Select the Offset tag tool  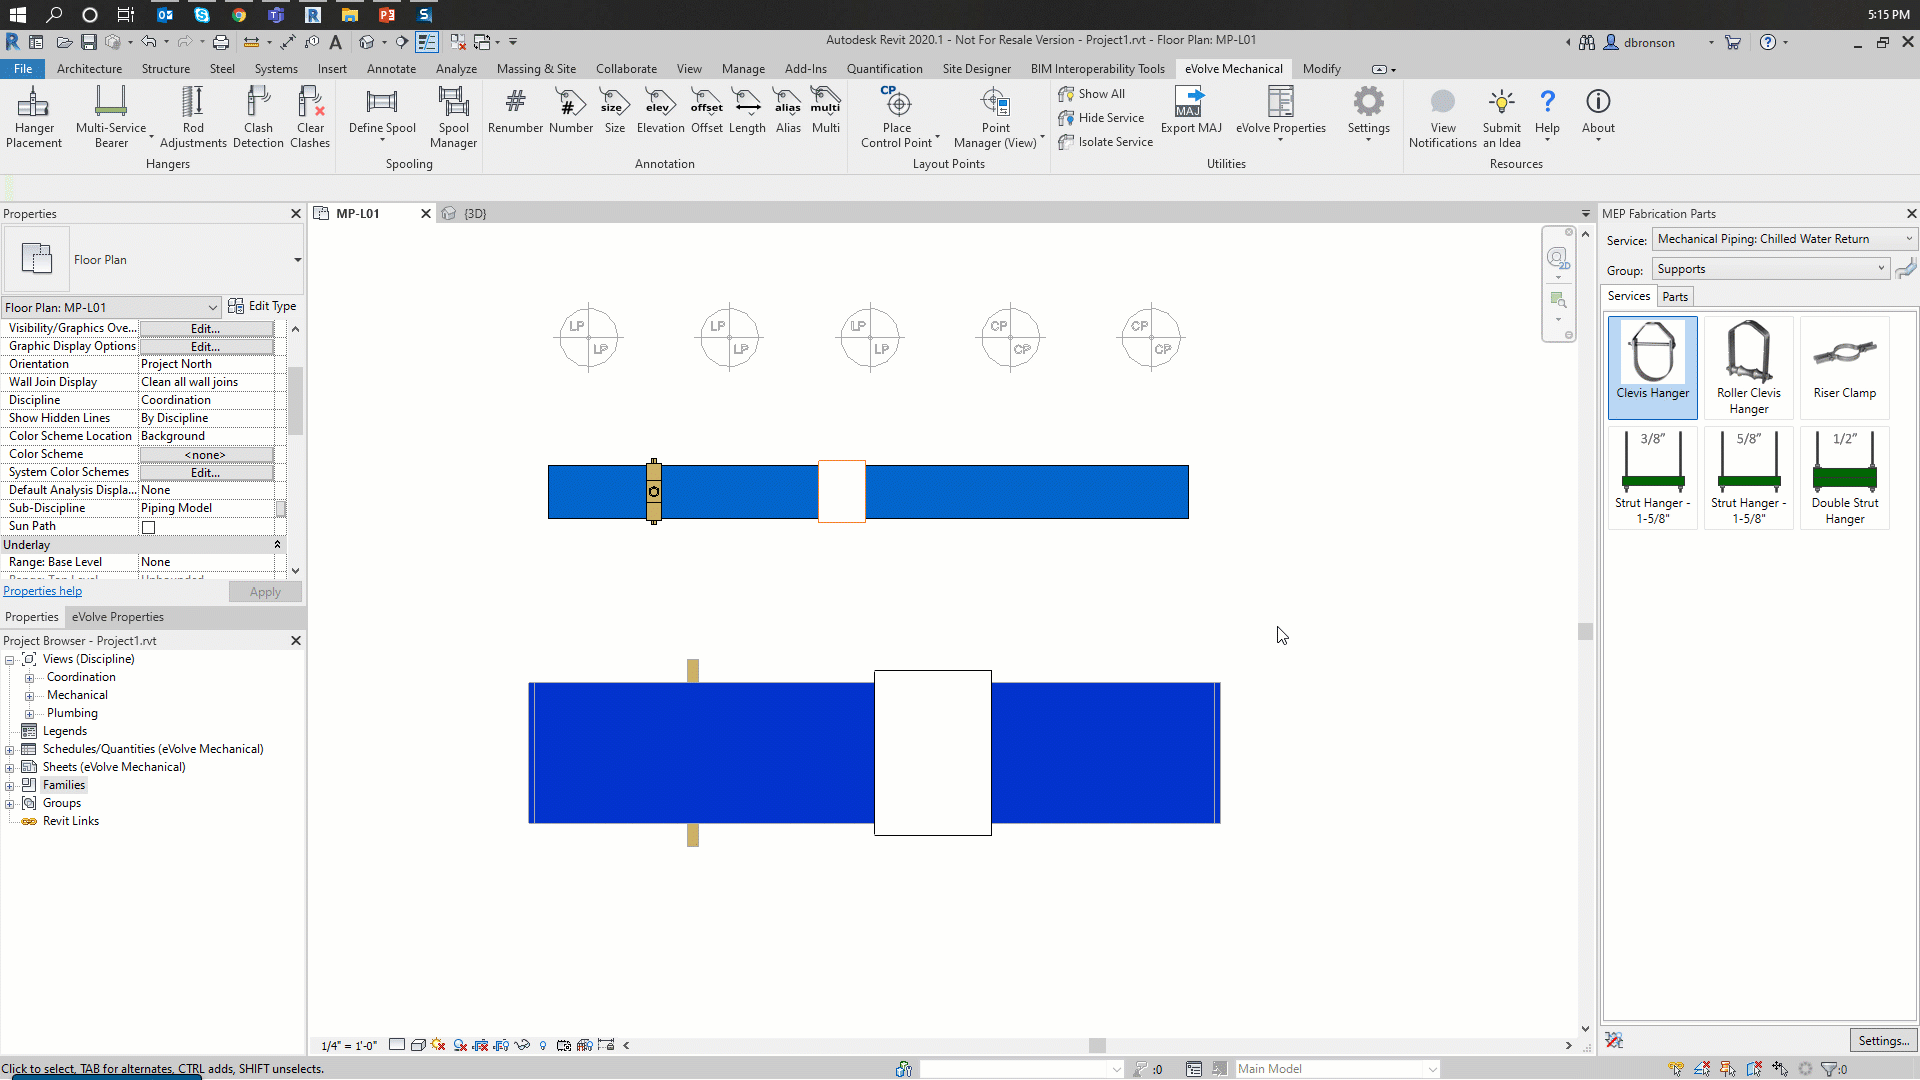pos(706,110)
